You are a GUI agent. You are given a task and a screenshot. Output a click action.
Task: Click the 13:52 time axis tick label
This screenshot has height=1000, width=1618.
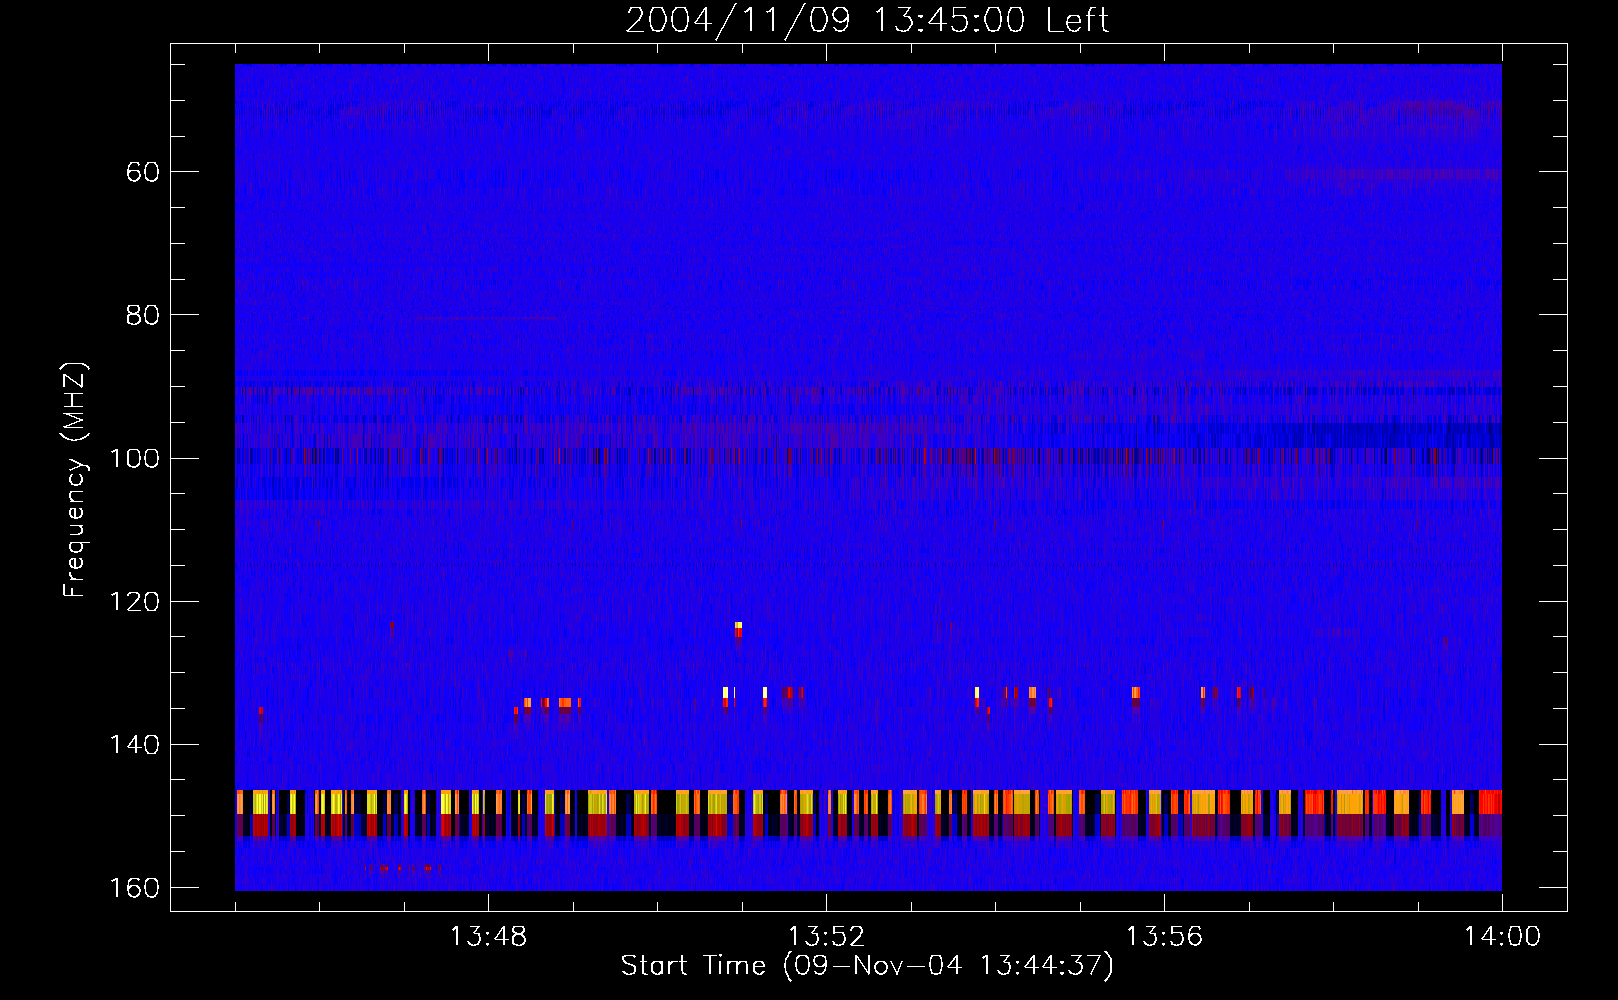[826, 937]
